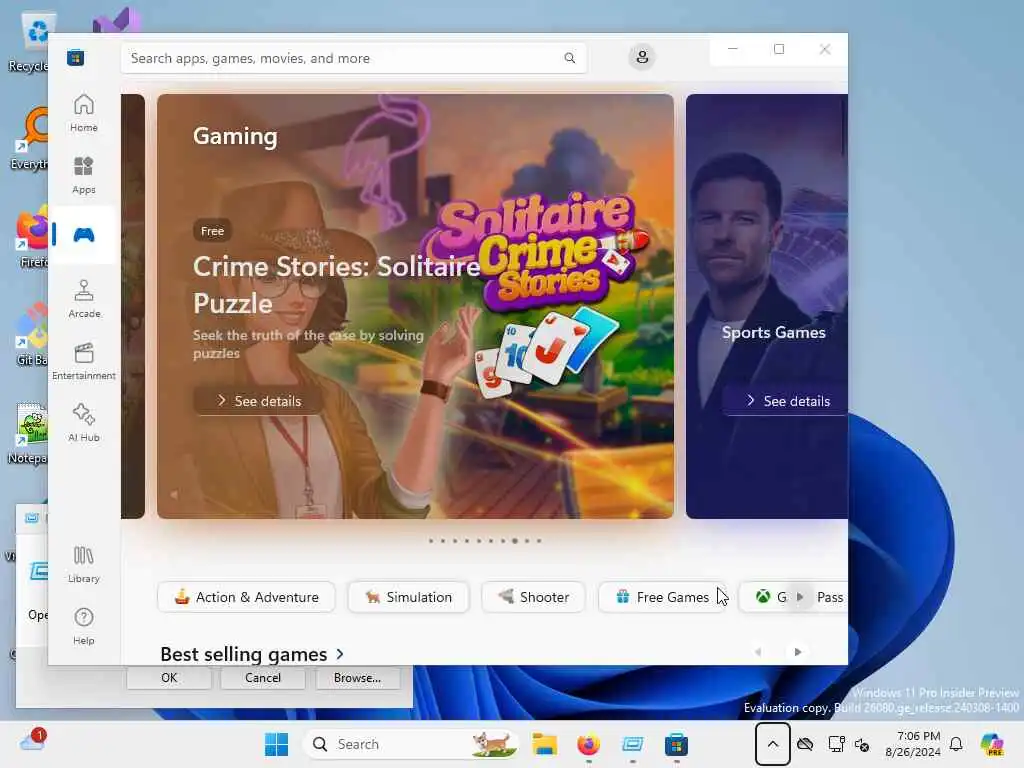Click Cancel in the background dialog
This screenshot has width=1024, height=768.
coord(263,678)
